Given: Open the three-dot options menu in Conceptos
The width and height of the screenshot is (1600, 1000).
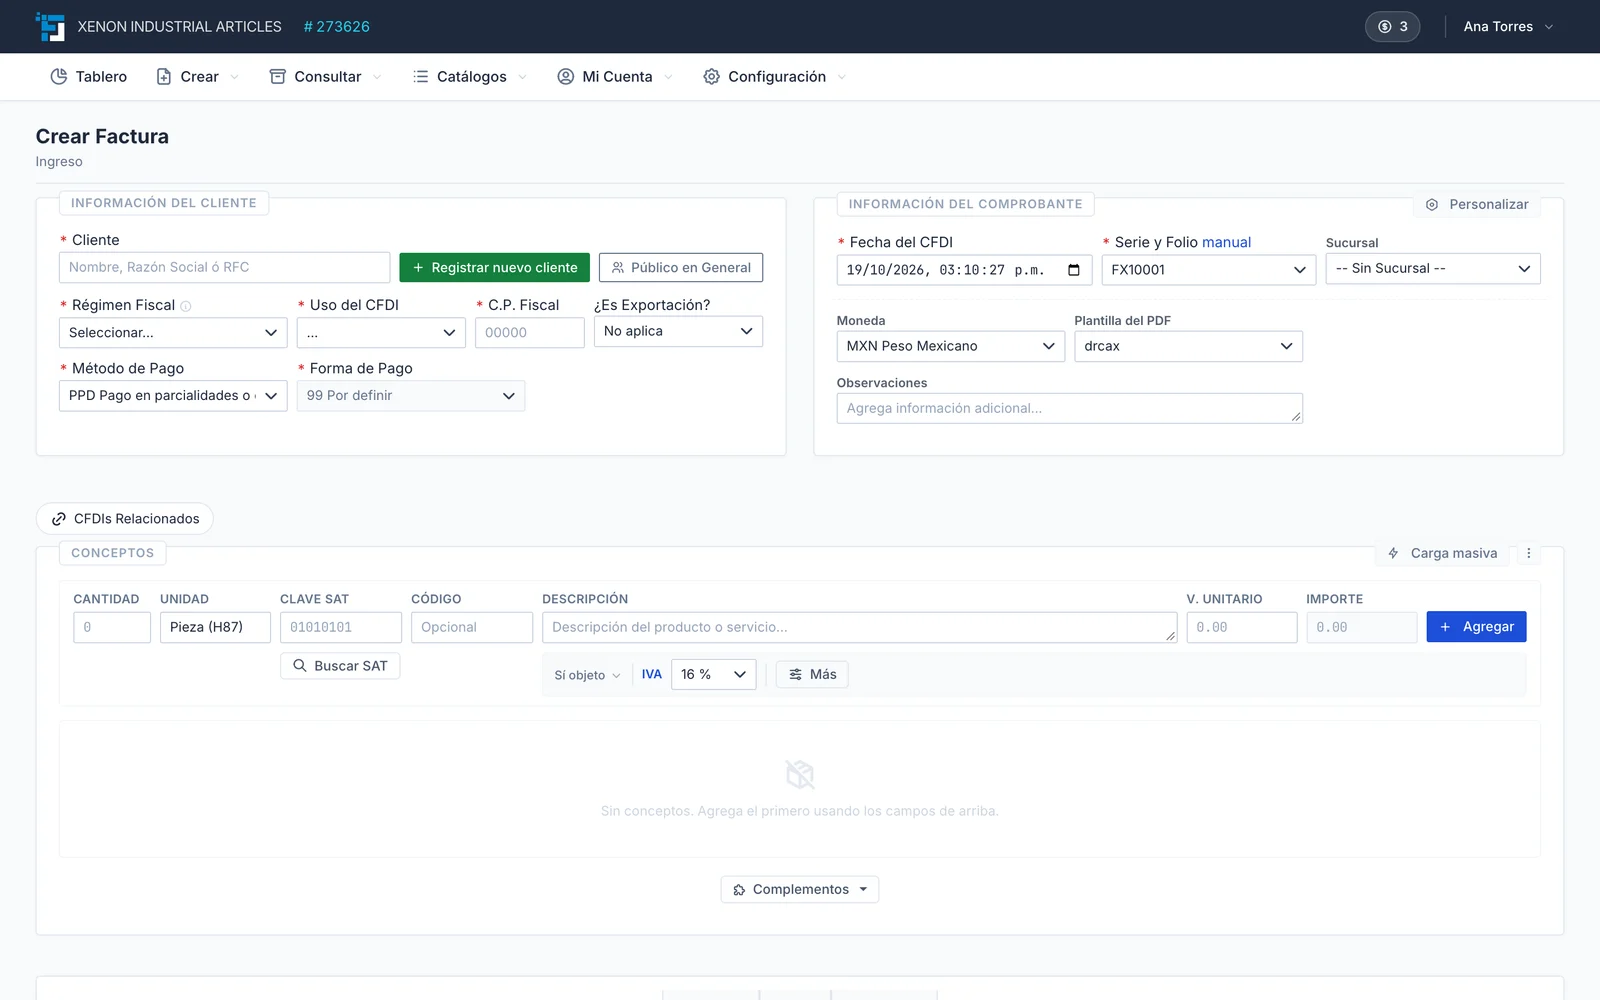Looking at the screenshot, I should (1529, 553).
